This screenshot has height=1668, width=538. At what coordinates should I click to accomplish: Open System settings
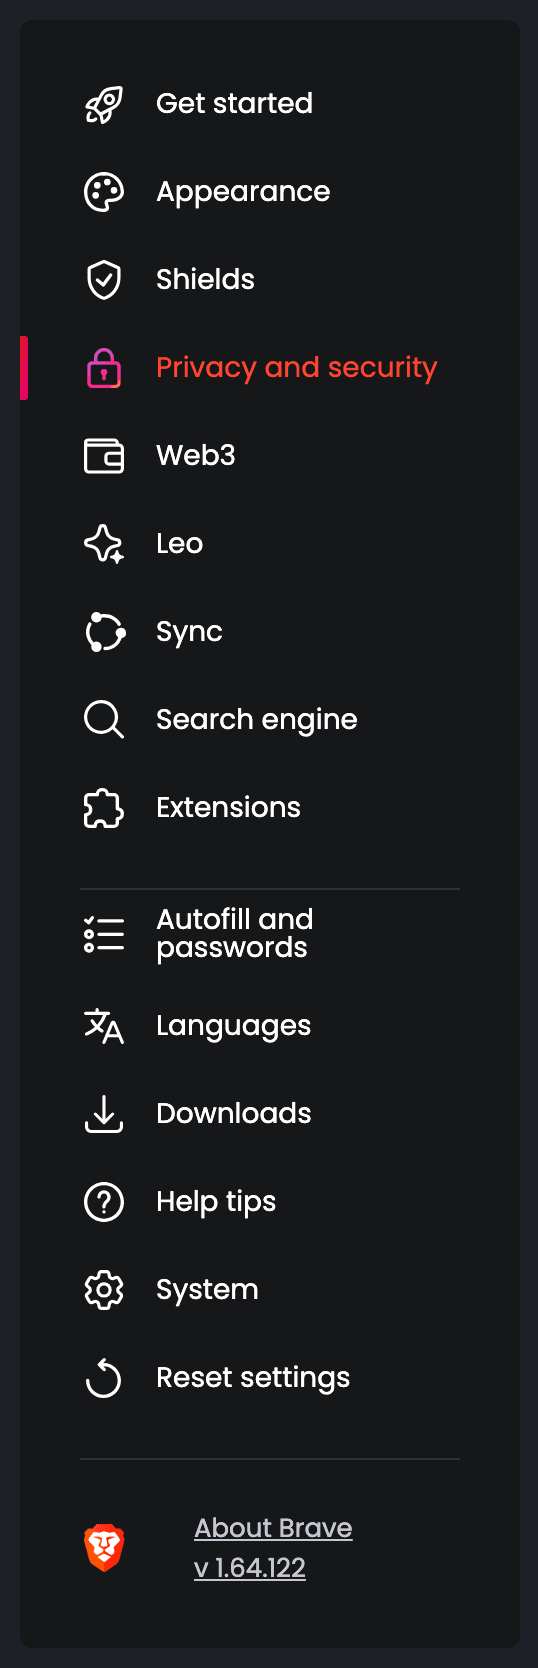coord(270,1290)
